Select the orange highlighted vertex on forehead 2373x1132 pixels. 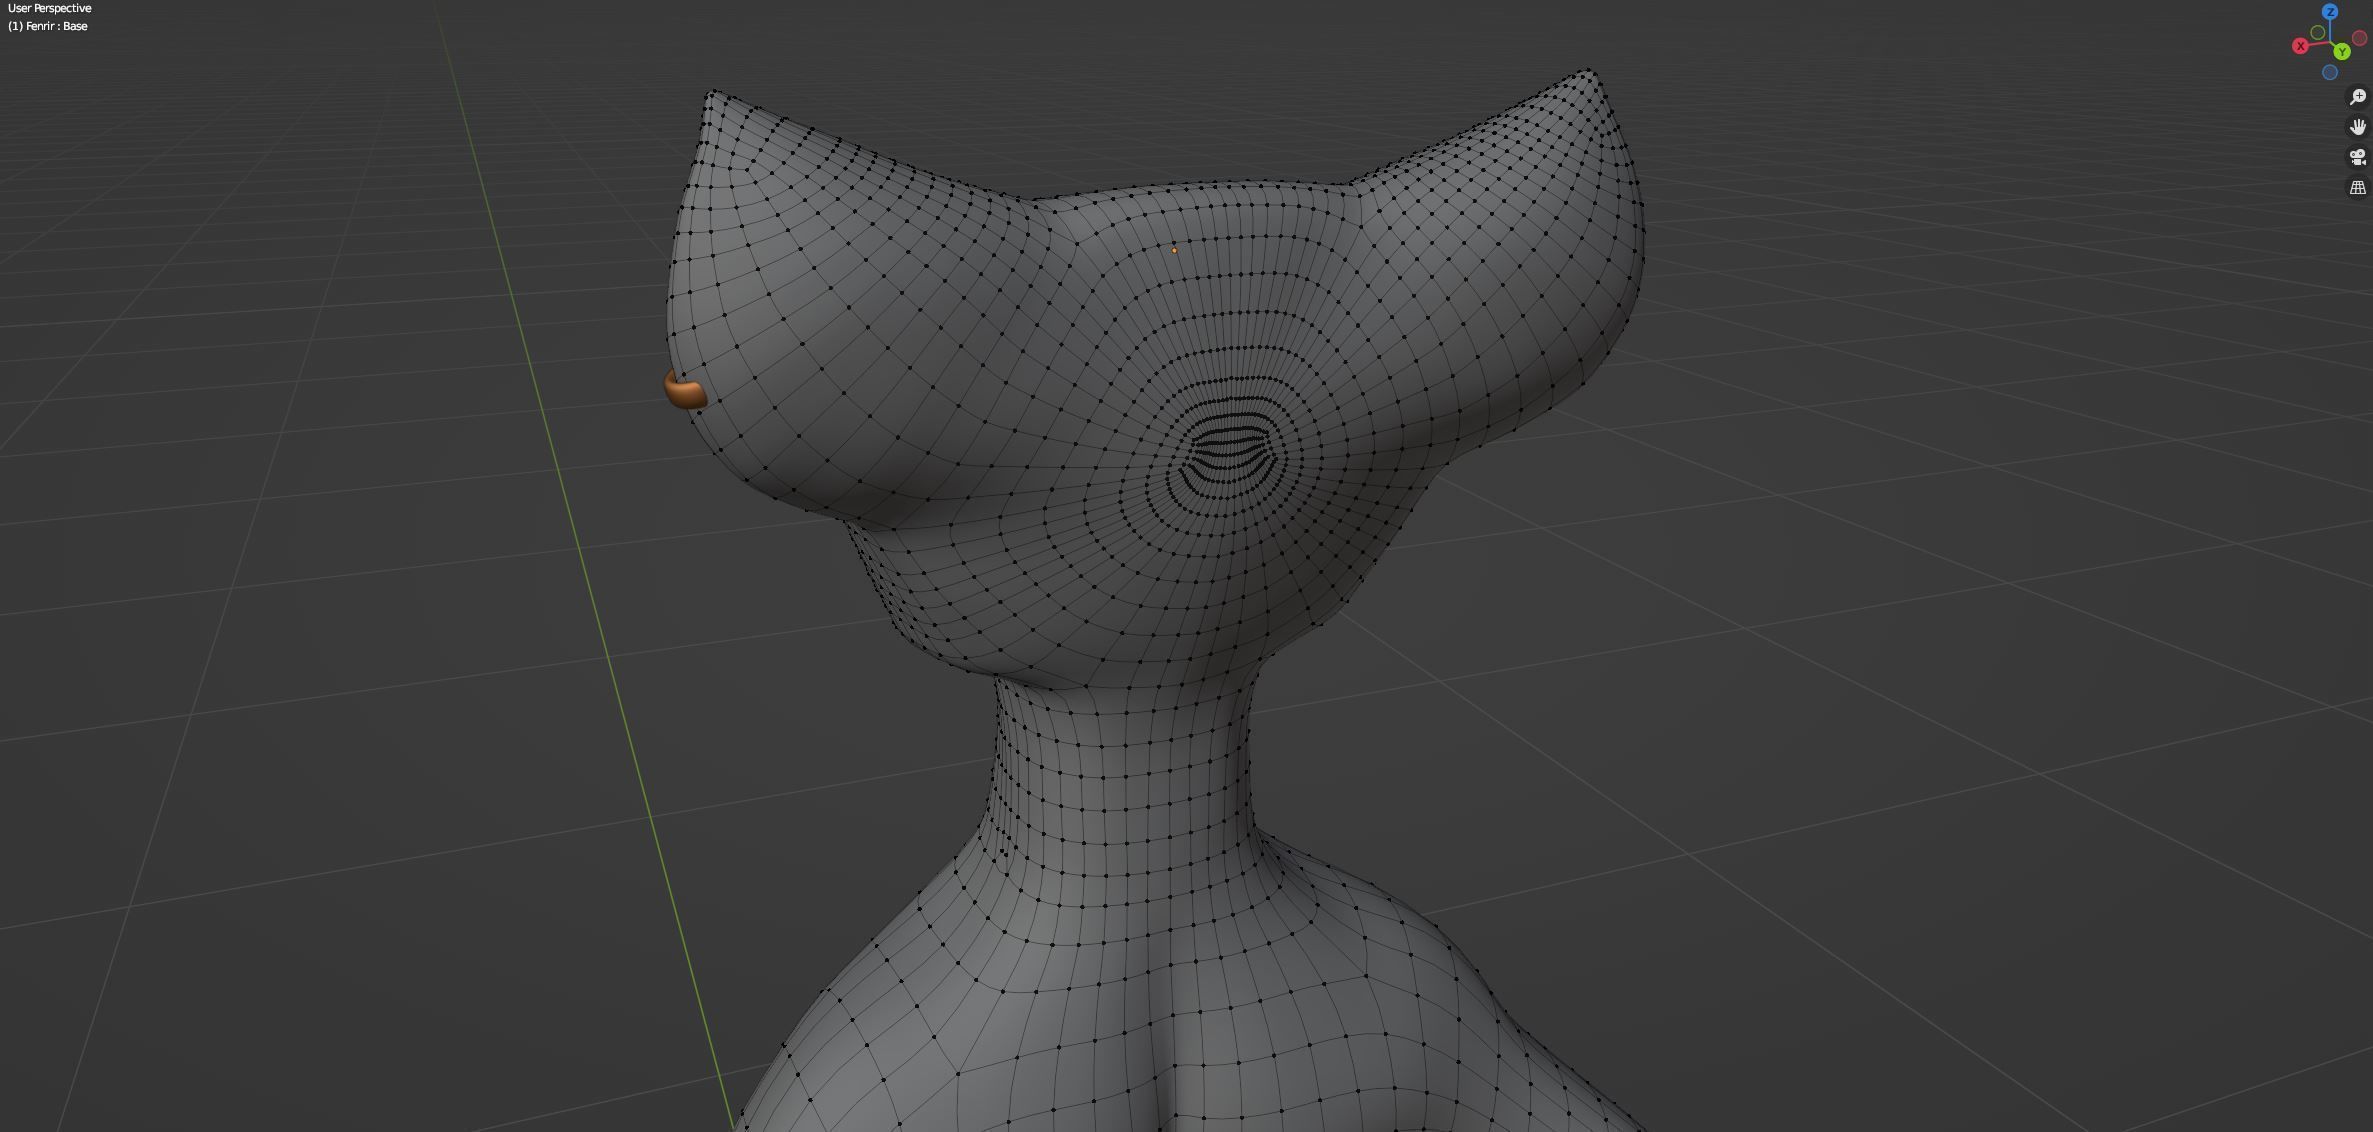(x=1174, y=251)
